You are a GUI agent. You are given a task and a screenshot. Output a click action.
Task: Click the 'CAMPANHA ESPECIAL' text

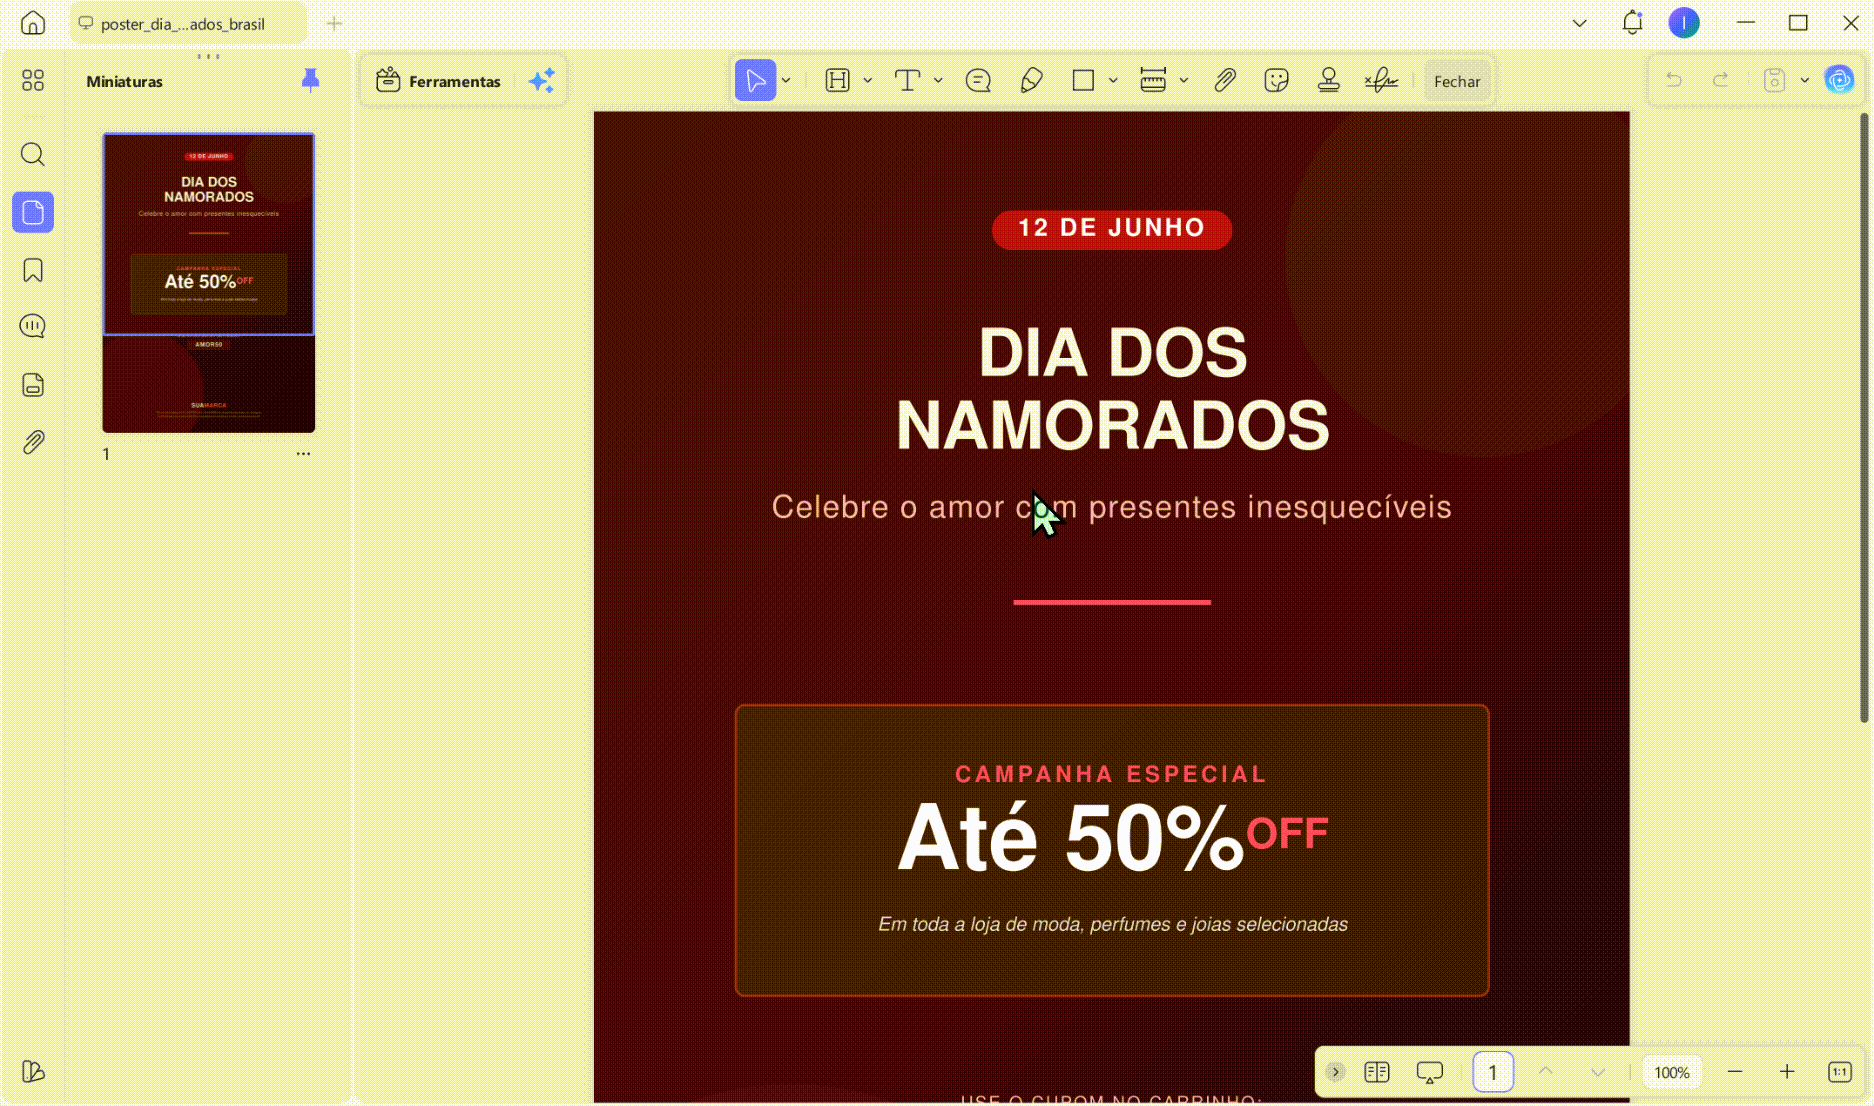(1111, 774)
